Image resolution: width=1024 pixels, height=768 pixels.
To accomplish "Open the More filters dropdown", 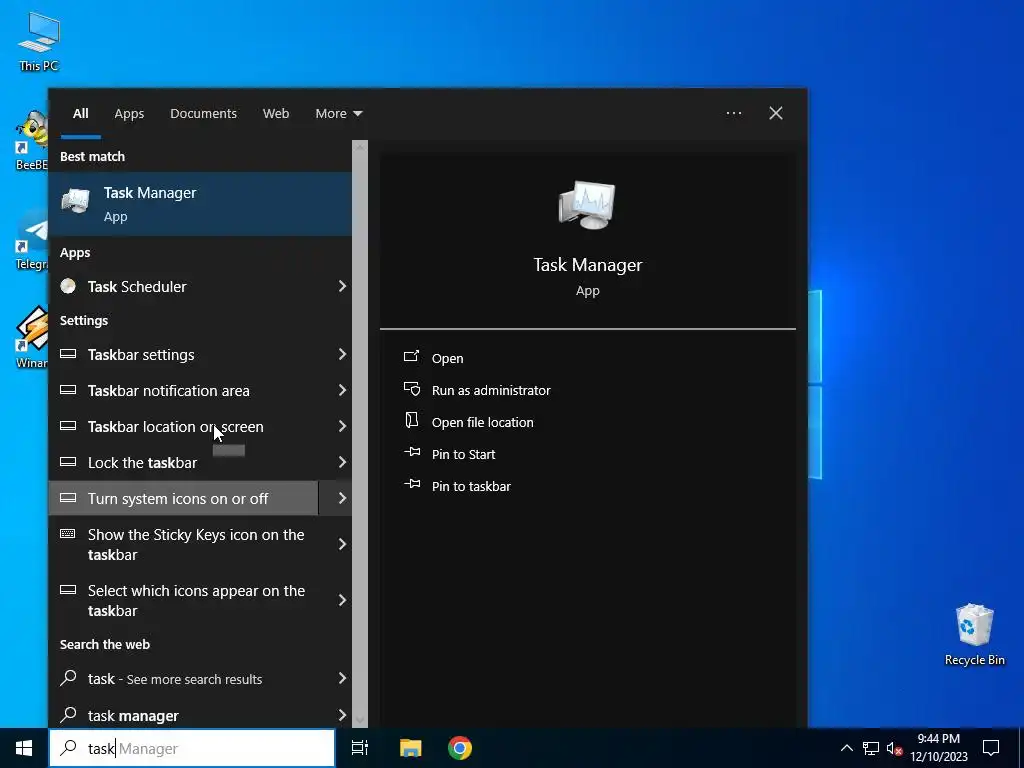I will click(x=338, y=114).
